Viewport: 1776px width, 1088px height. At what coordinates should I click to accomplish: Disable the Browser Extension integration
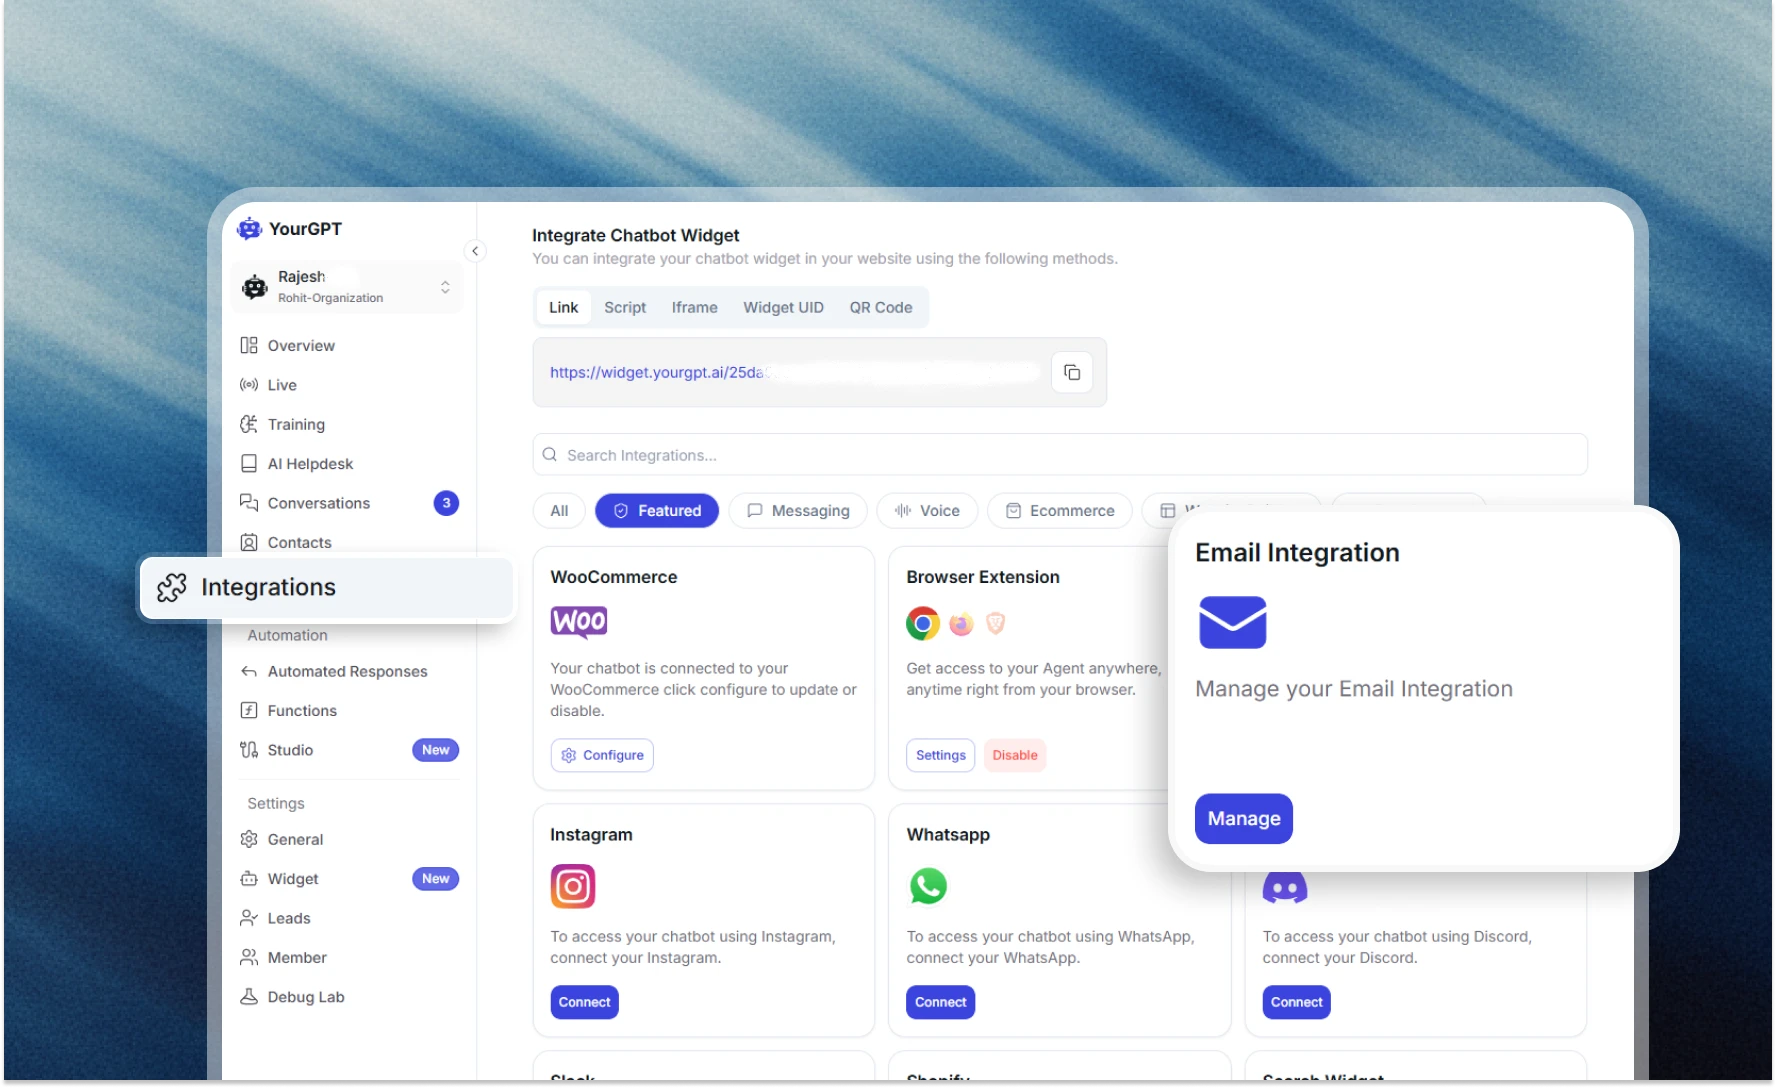click(x=1014, y=755)
